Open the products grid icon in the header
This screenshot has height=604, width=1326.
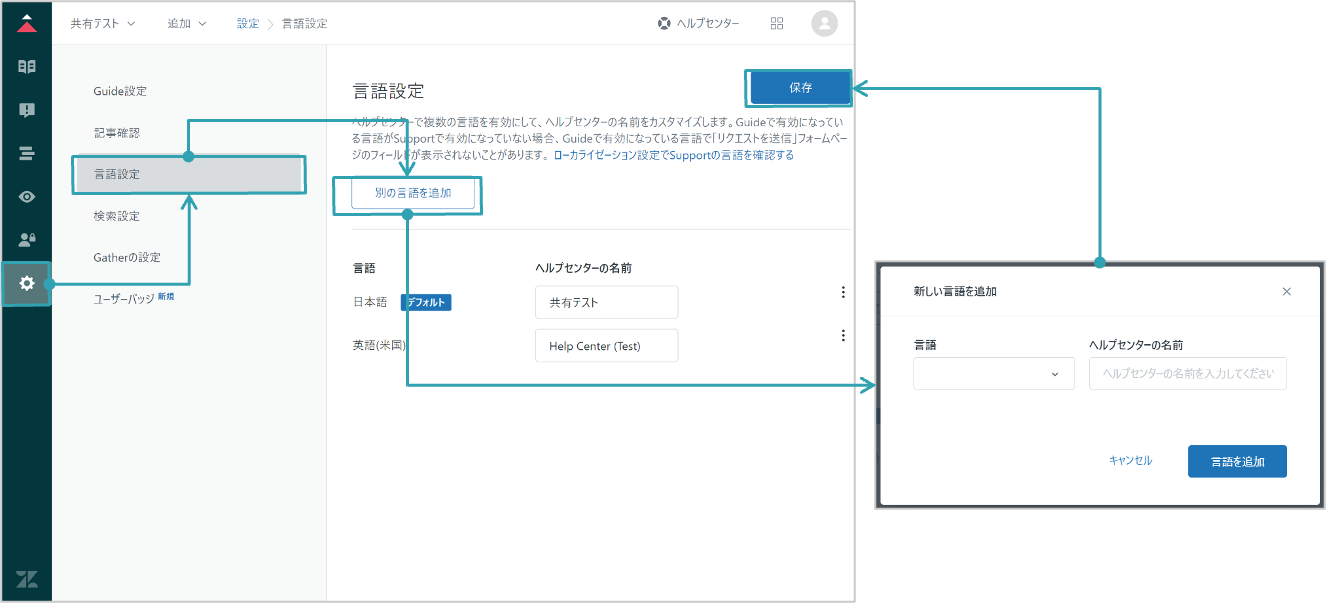pos(777,23)
